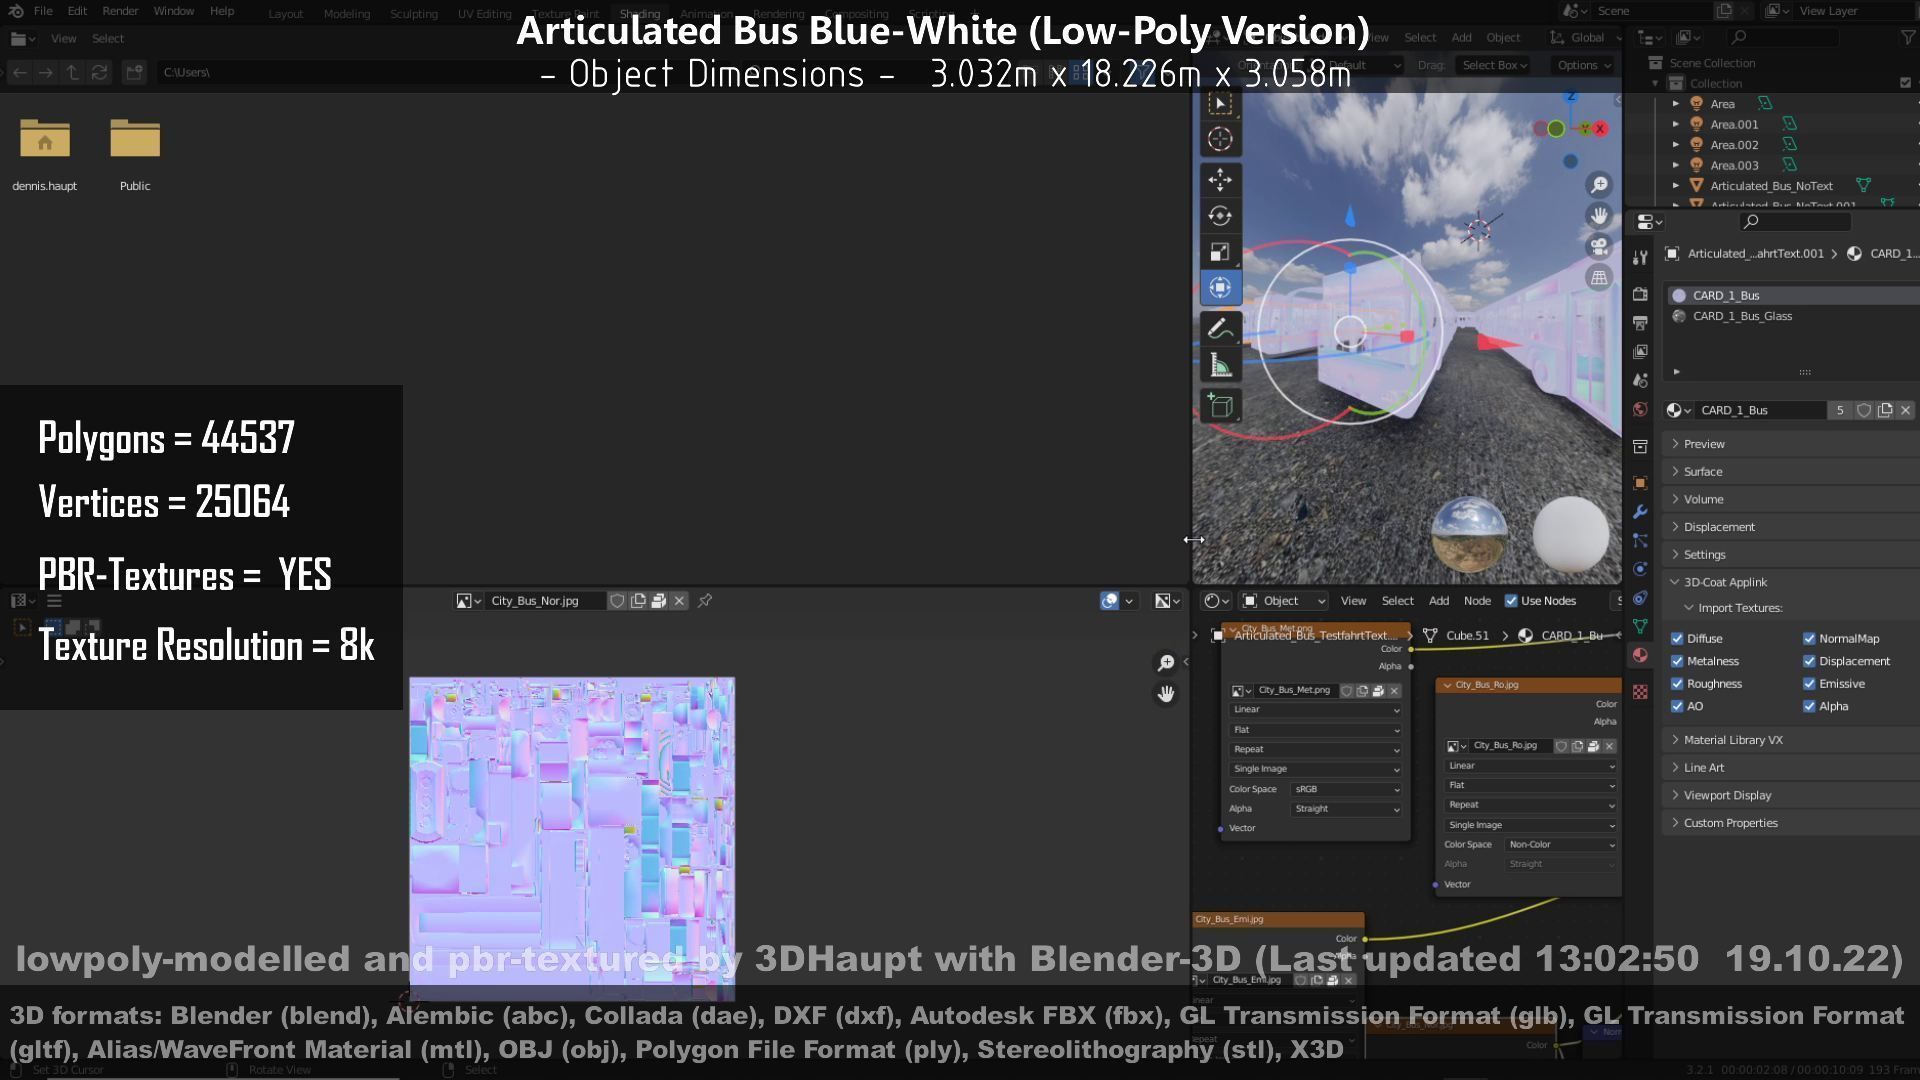Viewport: 1920px width, 1080px height.
Task: Open the Render properties tab
Action: (x=1640, y=294)
